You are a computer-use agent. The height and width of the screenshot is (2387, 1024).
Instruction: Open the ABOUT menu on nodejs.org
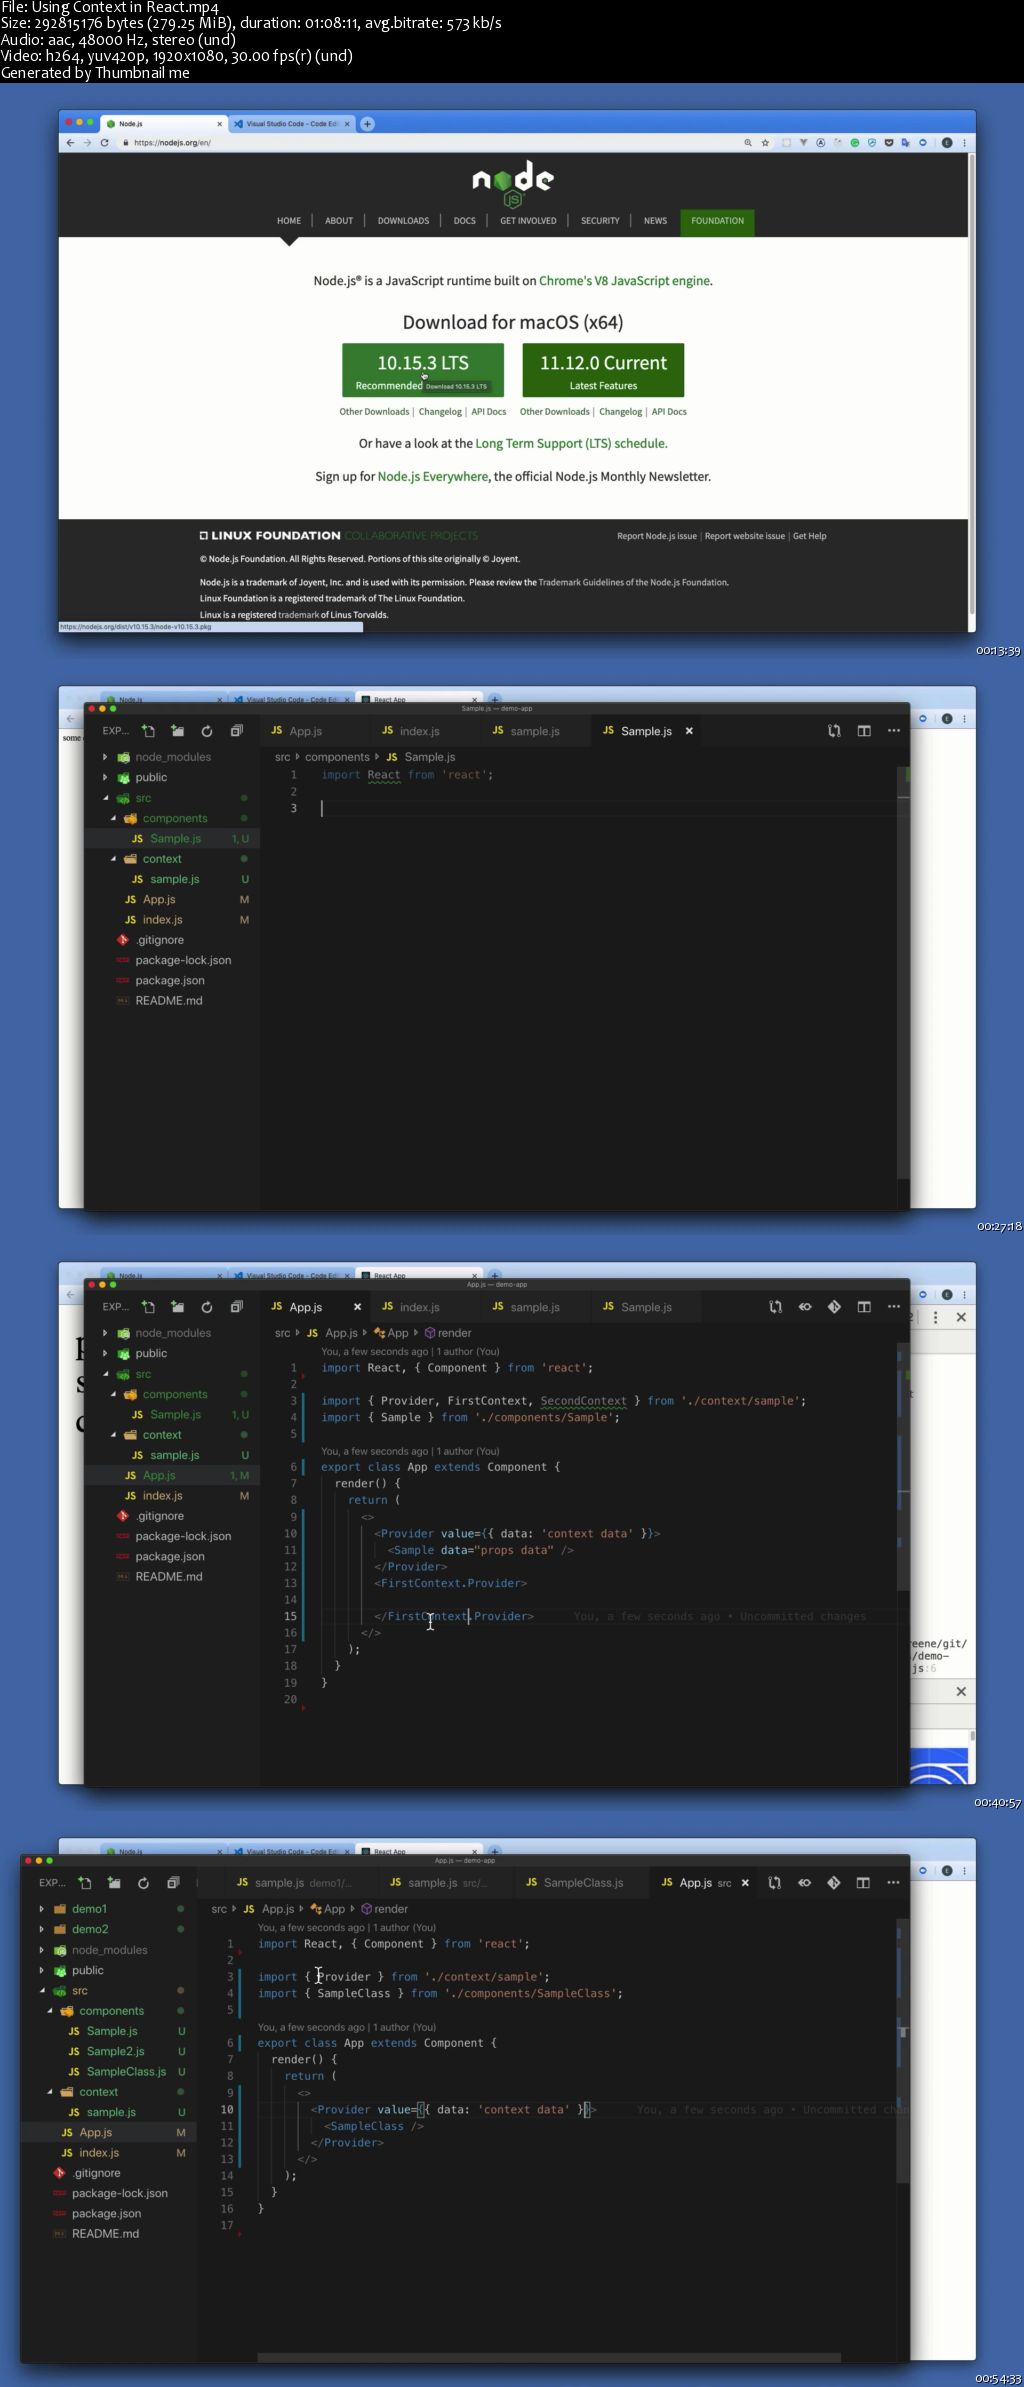(x=339, y=221)
